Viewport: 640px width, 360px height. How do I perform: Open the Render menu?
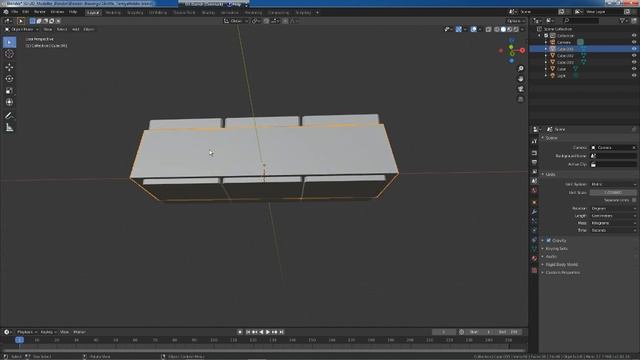coord(40,12)
